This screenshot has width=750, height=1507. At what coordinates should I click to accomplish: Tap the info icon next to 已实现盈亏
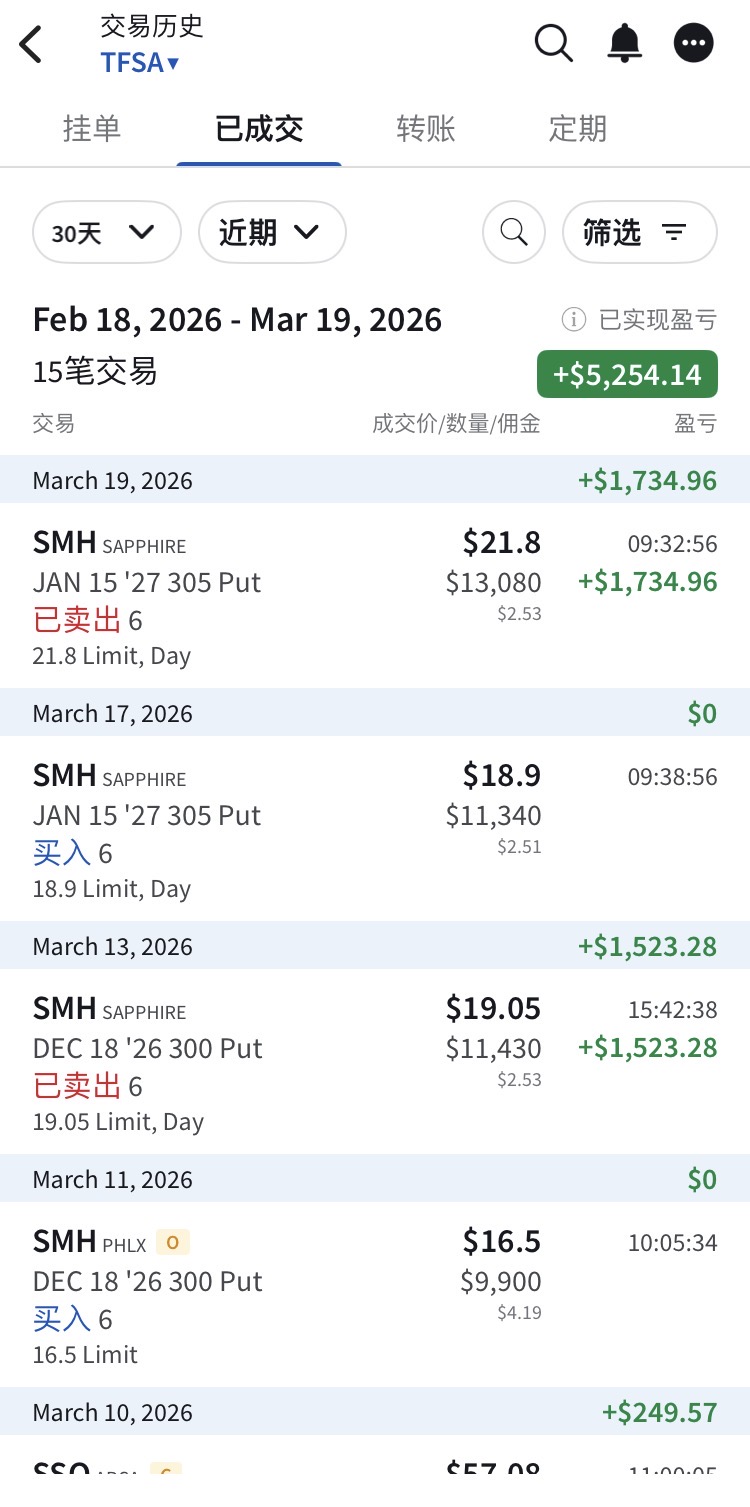coord(573,320)
